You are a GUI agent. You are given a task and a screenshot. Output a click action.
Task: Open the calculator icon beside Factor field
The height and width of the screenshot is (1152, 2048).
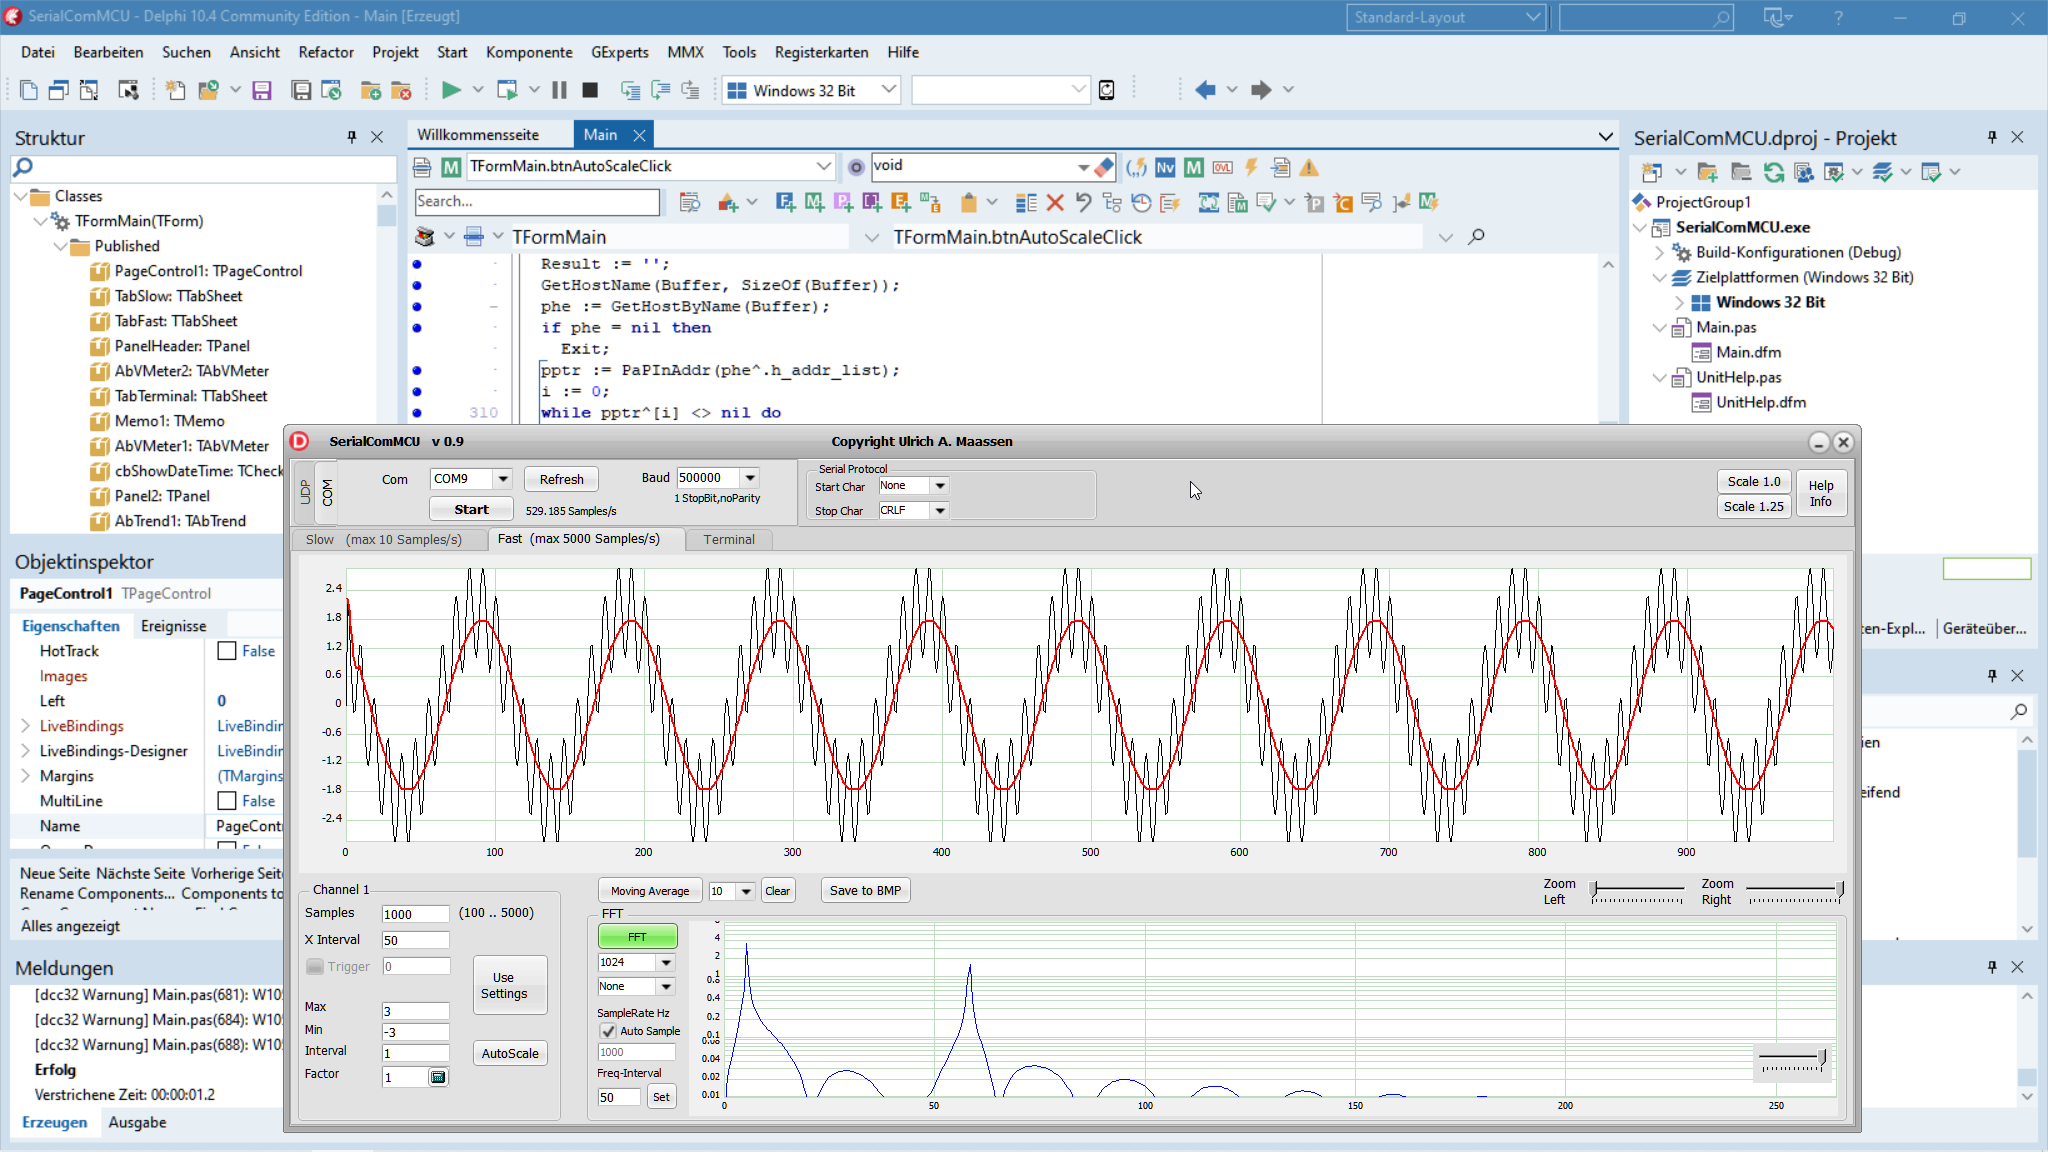438,1077
